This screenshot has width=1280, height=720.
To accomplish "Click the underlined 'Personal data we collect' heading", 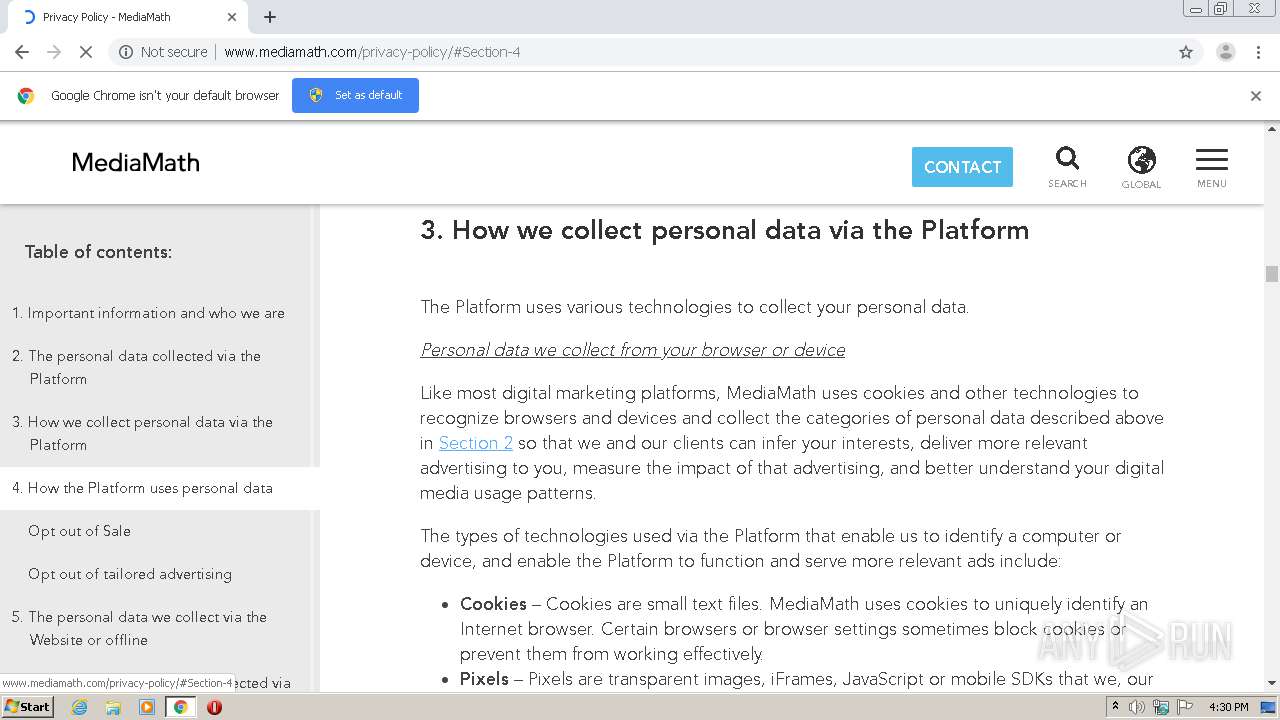I will pos(633,350).
